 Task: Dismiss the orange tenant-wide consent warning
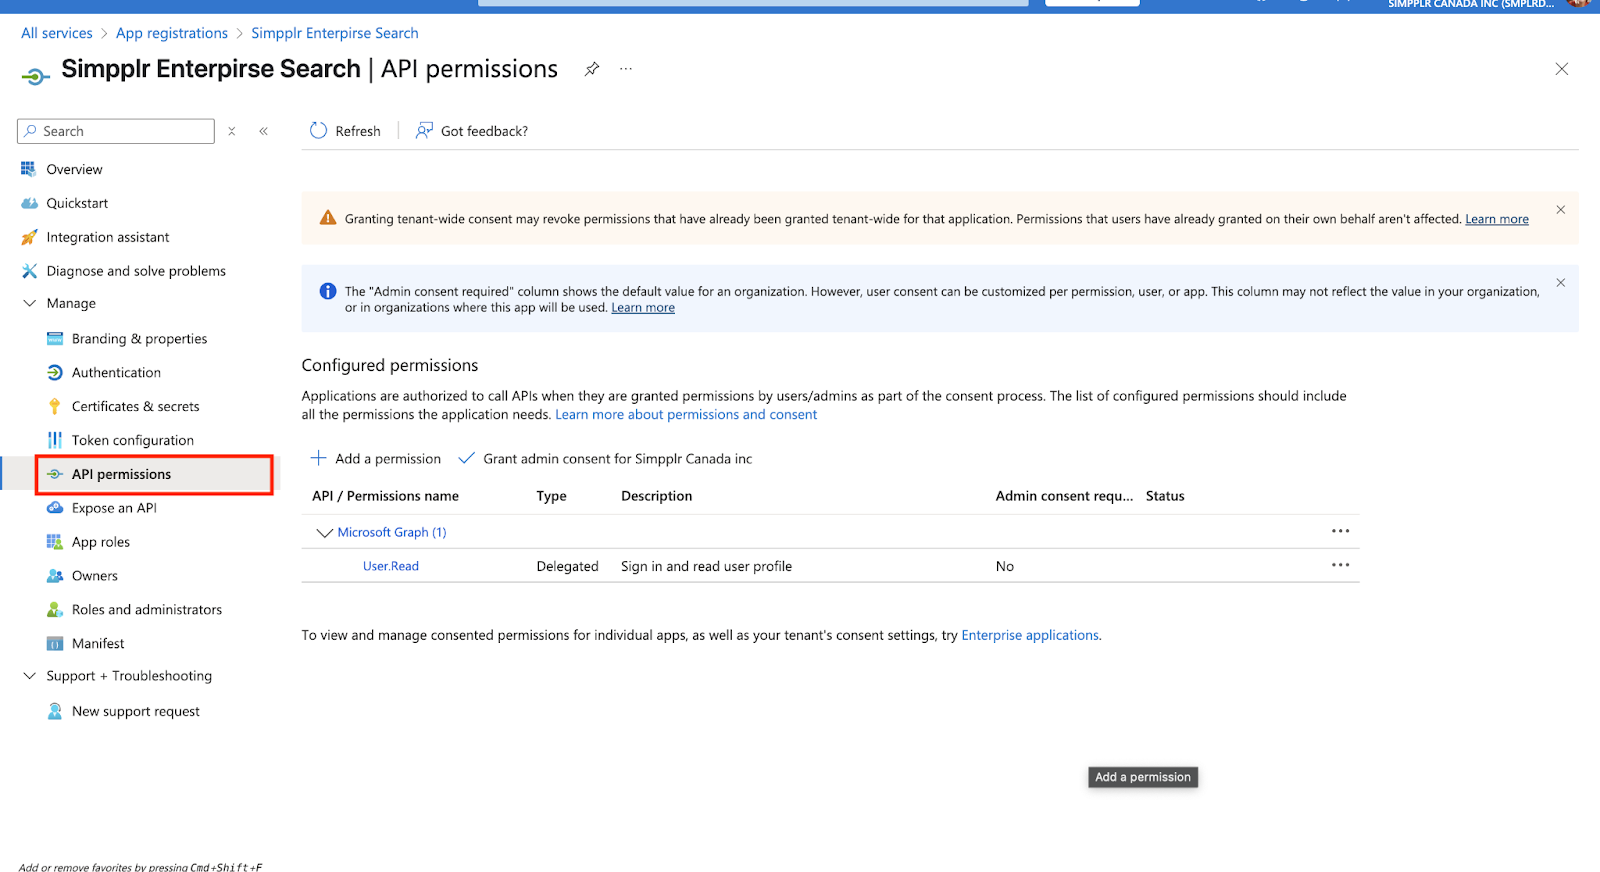tap(1560, 210)
